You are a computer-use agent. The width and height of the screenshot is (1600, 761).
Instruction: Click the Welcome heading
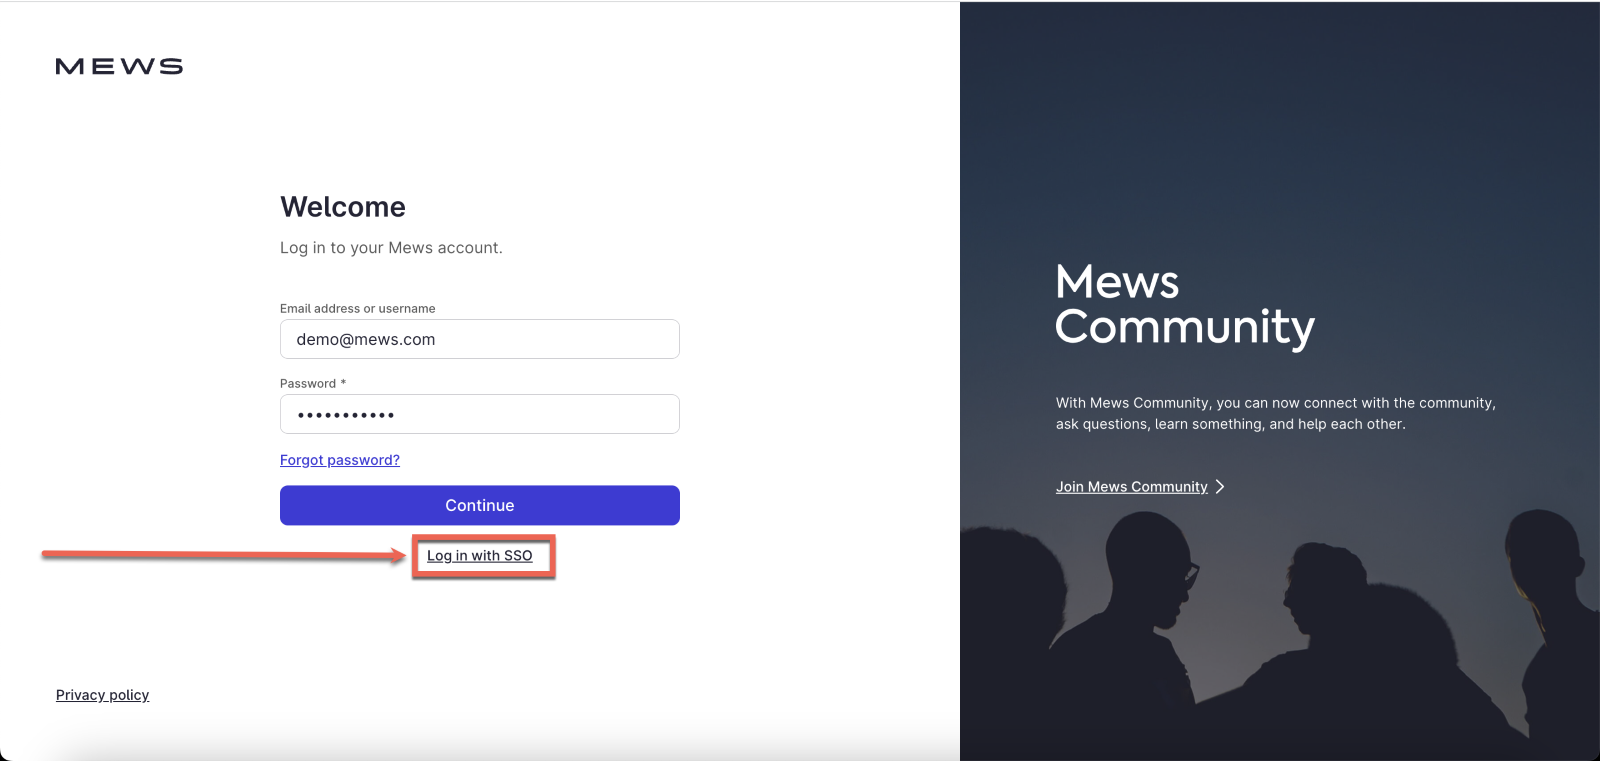343,207
